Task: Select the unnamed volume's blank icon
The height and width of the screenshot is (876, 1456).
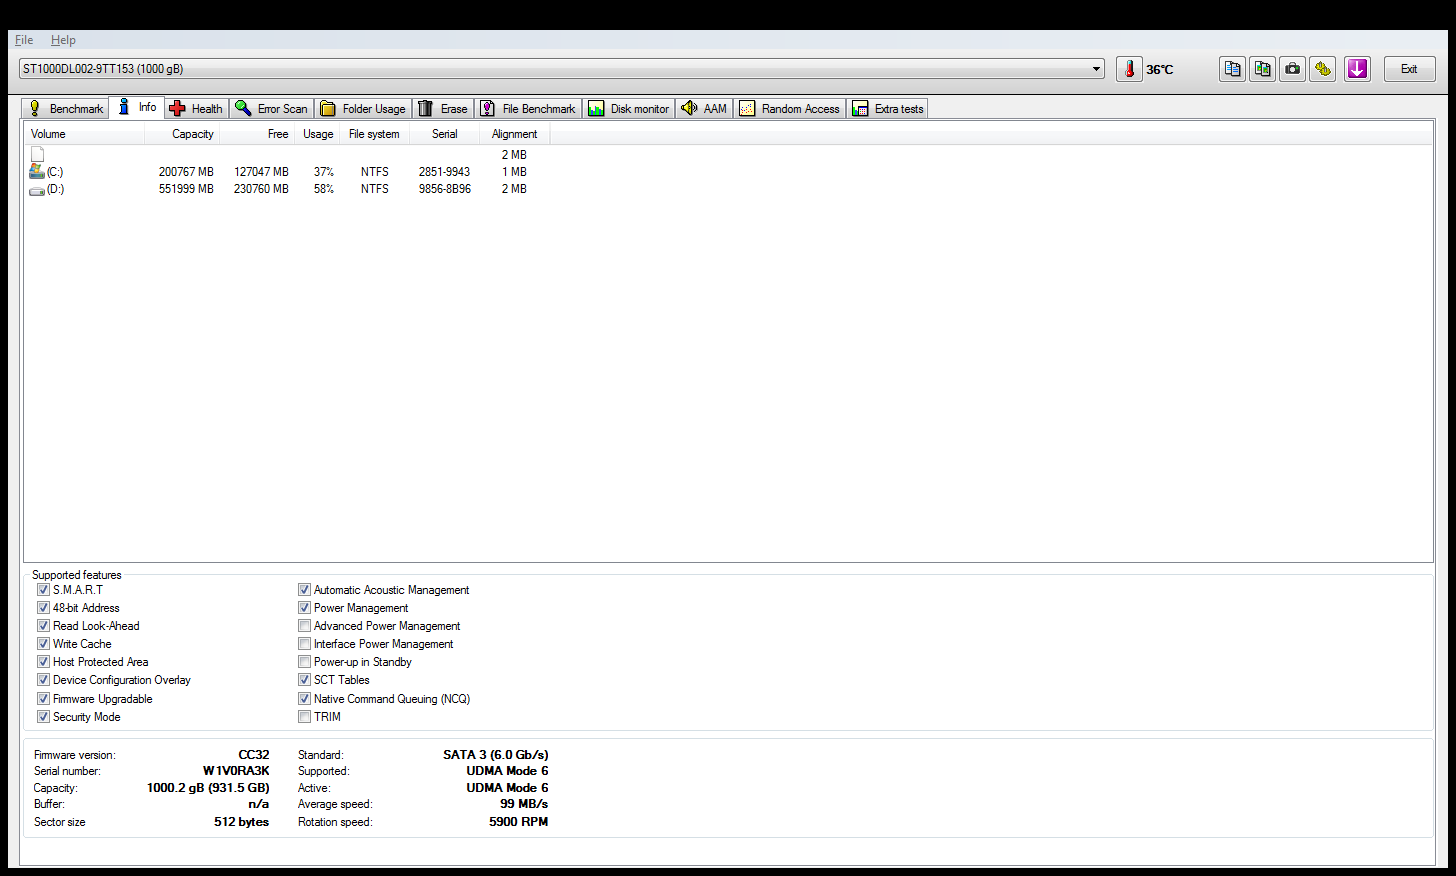Action: pos(37,154)
